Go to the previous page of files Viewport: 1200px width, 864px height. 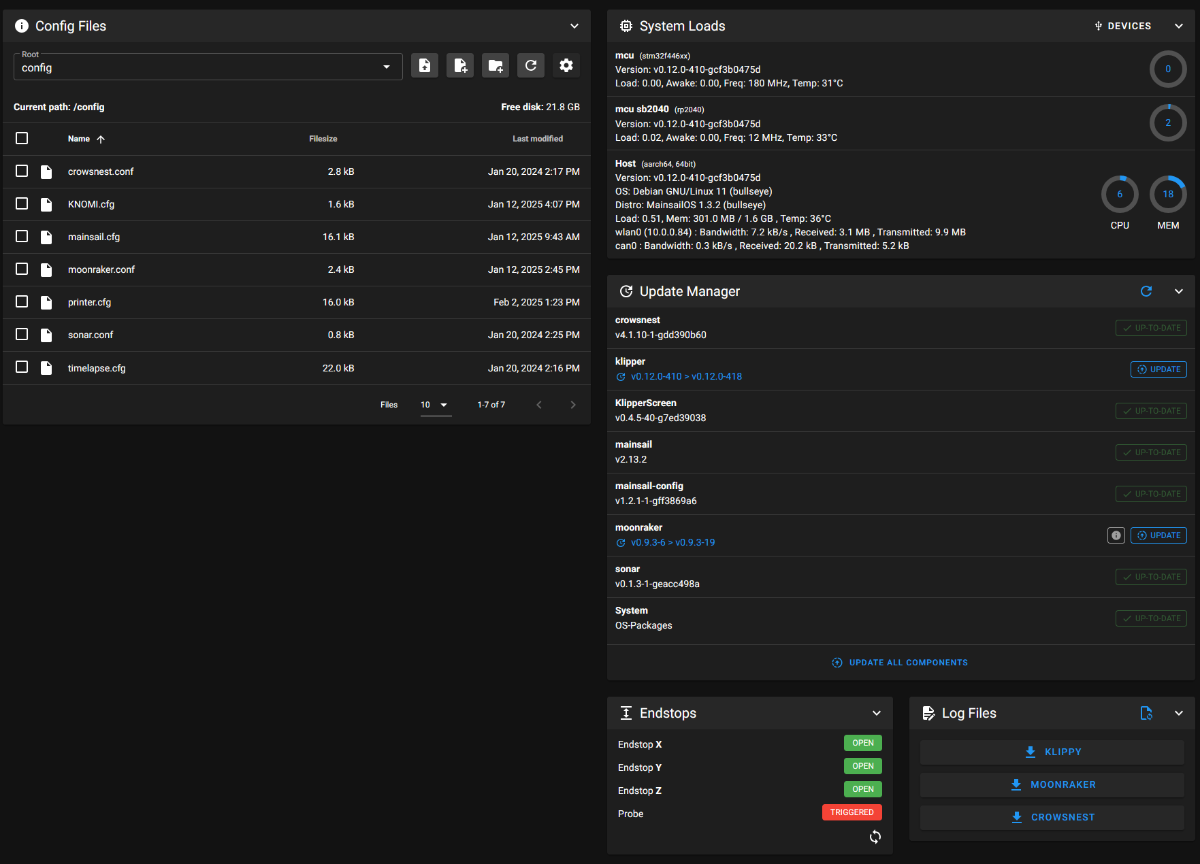[x=539, y=405]
